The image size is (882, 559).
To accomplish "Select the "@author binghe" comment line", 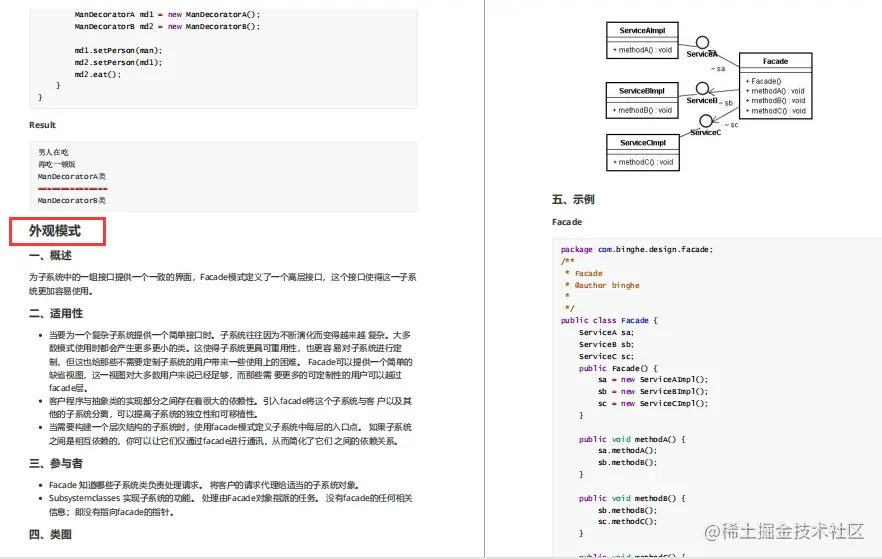I will [x=607, y=285].
